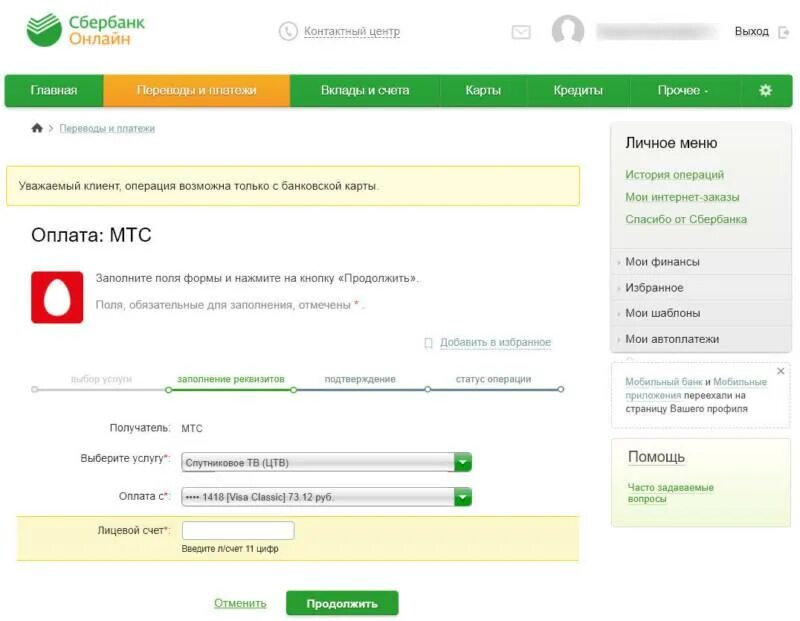Click the exit door icon
Viewport: 800px width, 621px height.
[x=784, y=32]
